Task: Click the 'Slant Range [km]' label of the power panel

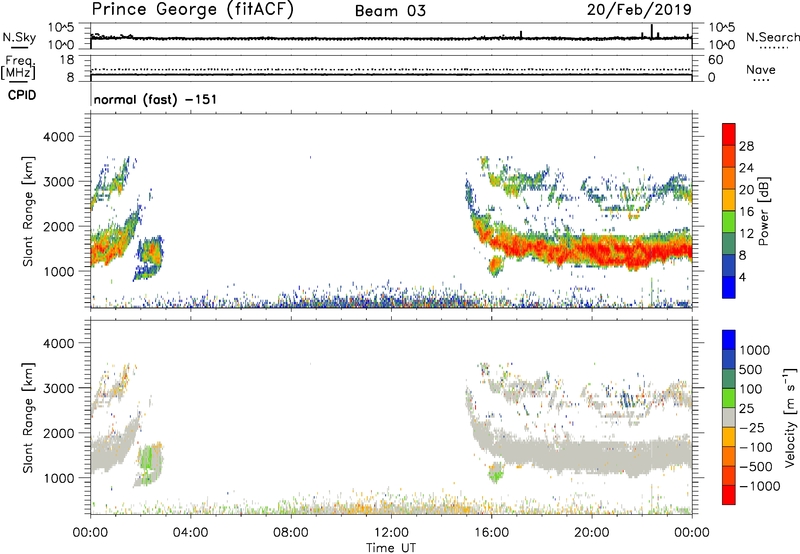Action: [x=28, y=211]
